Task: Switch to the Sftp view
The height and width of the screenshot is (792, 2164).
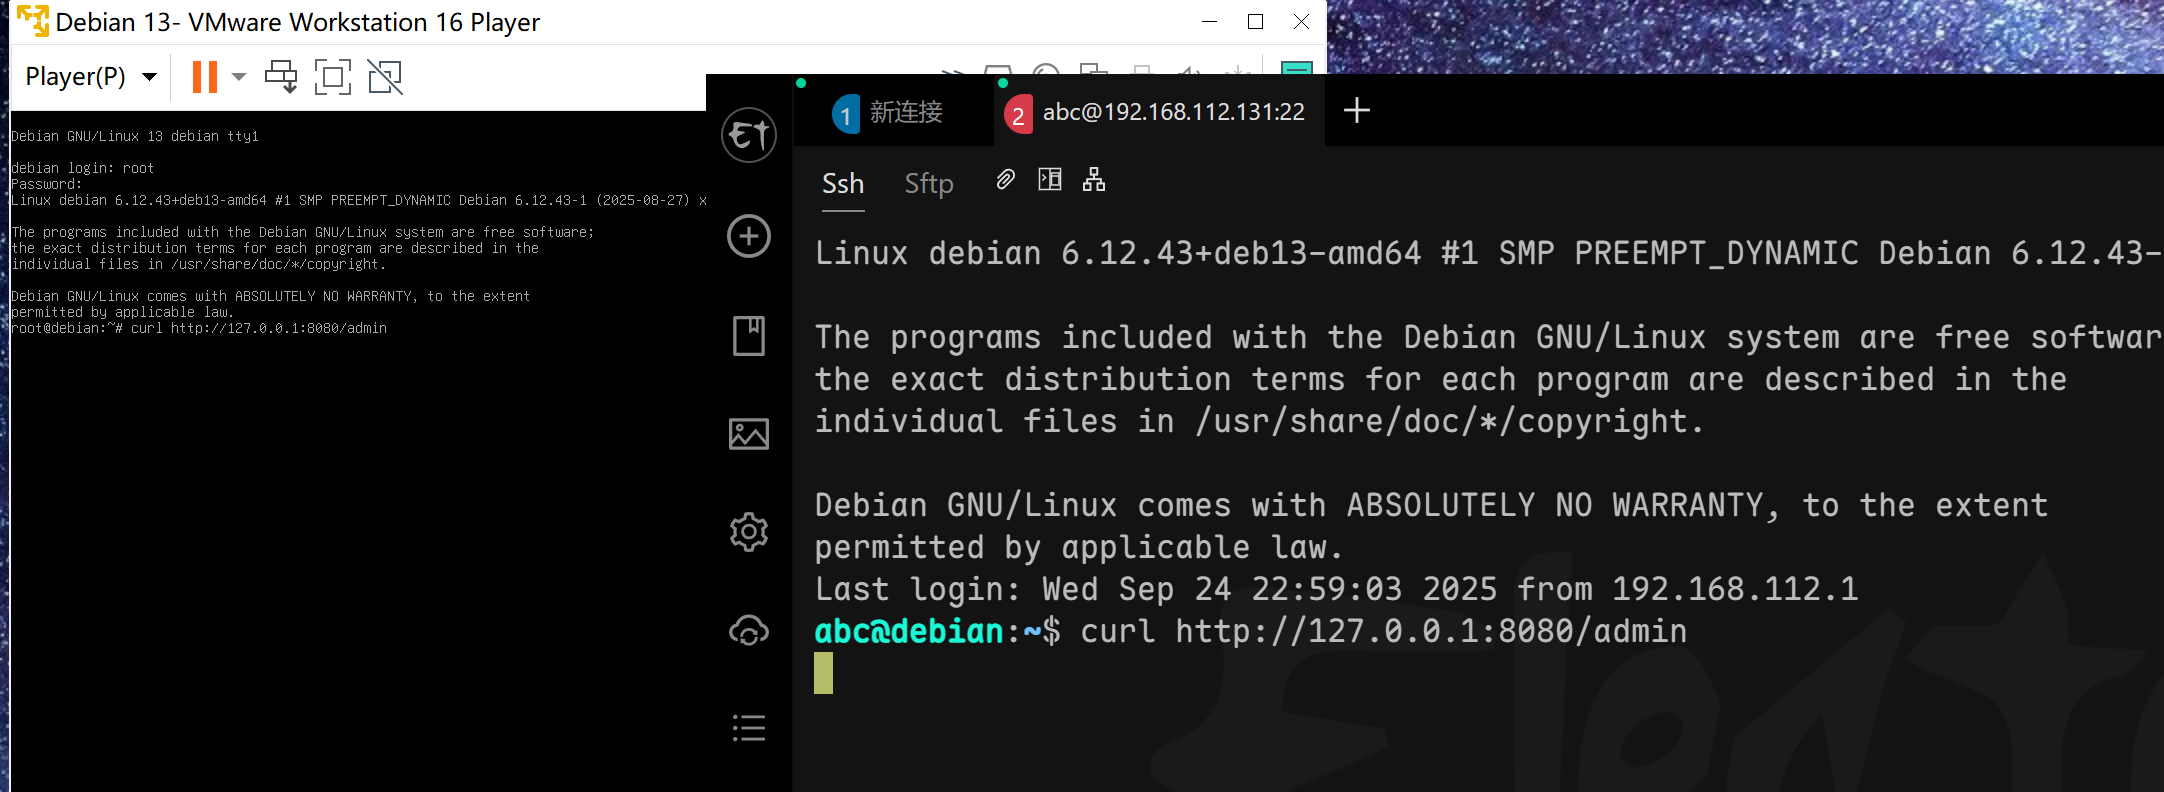Action: pos(929,184)
